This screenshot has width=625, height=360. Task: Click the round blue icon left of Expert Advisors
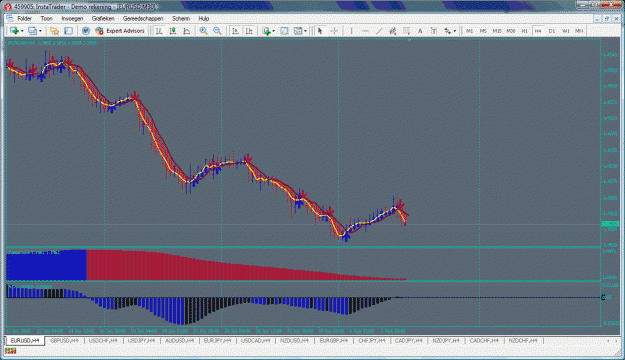click(86, 31)
